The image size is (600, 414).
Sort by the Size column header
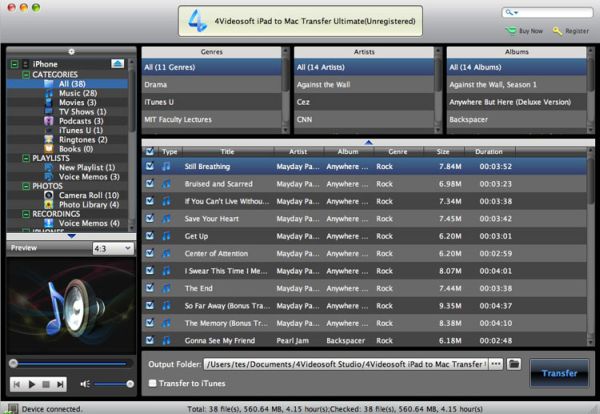tap(443, 152)
